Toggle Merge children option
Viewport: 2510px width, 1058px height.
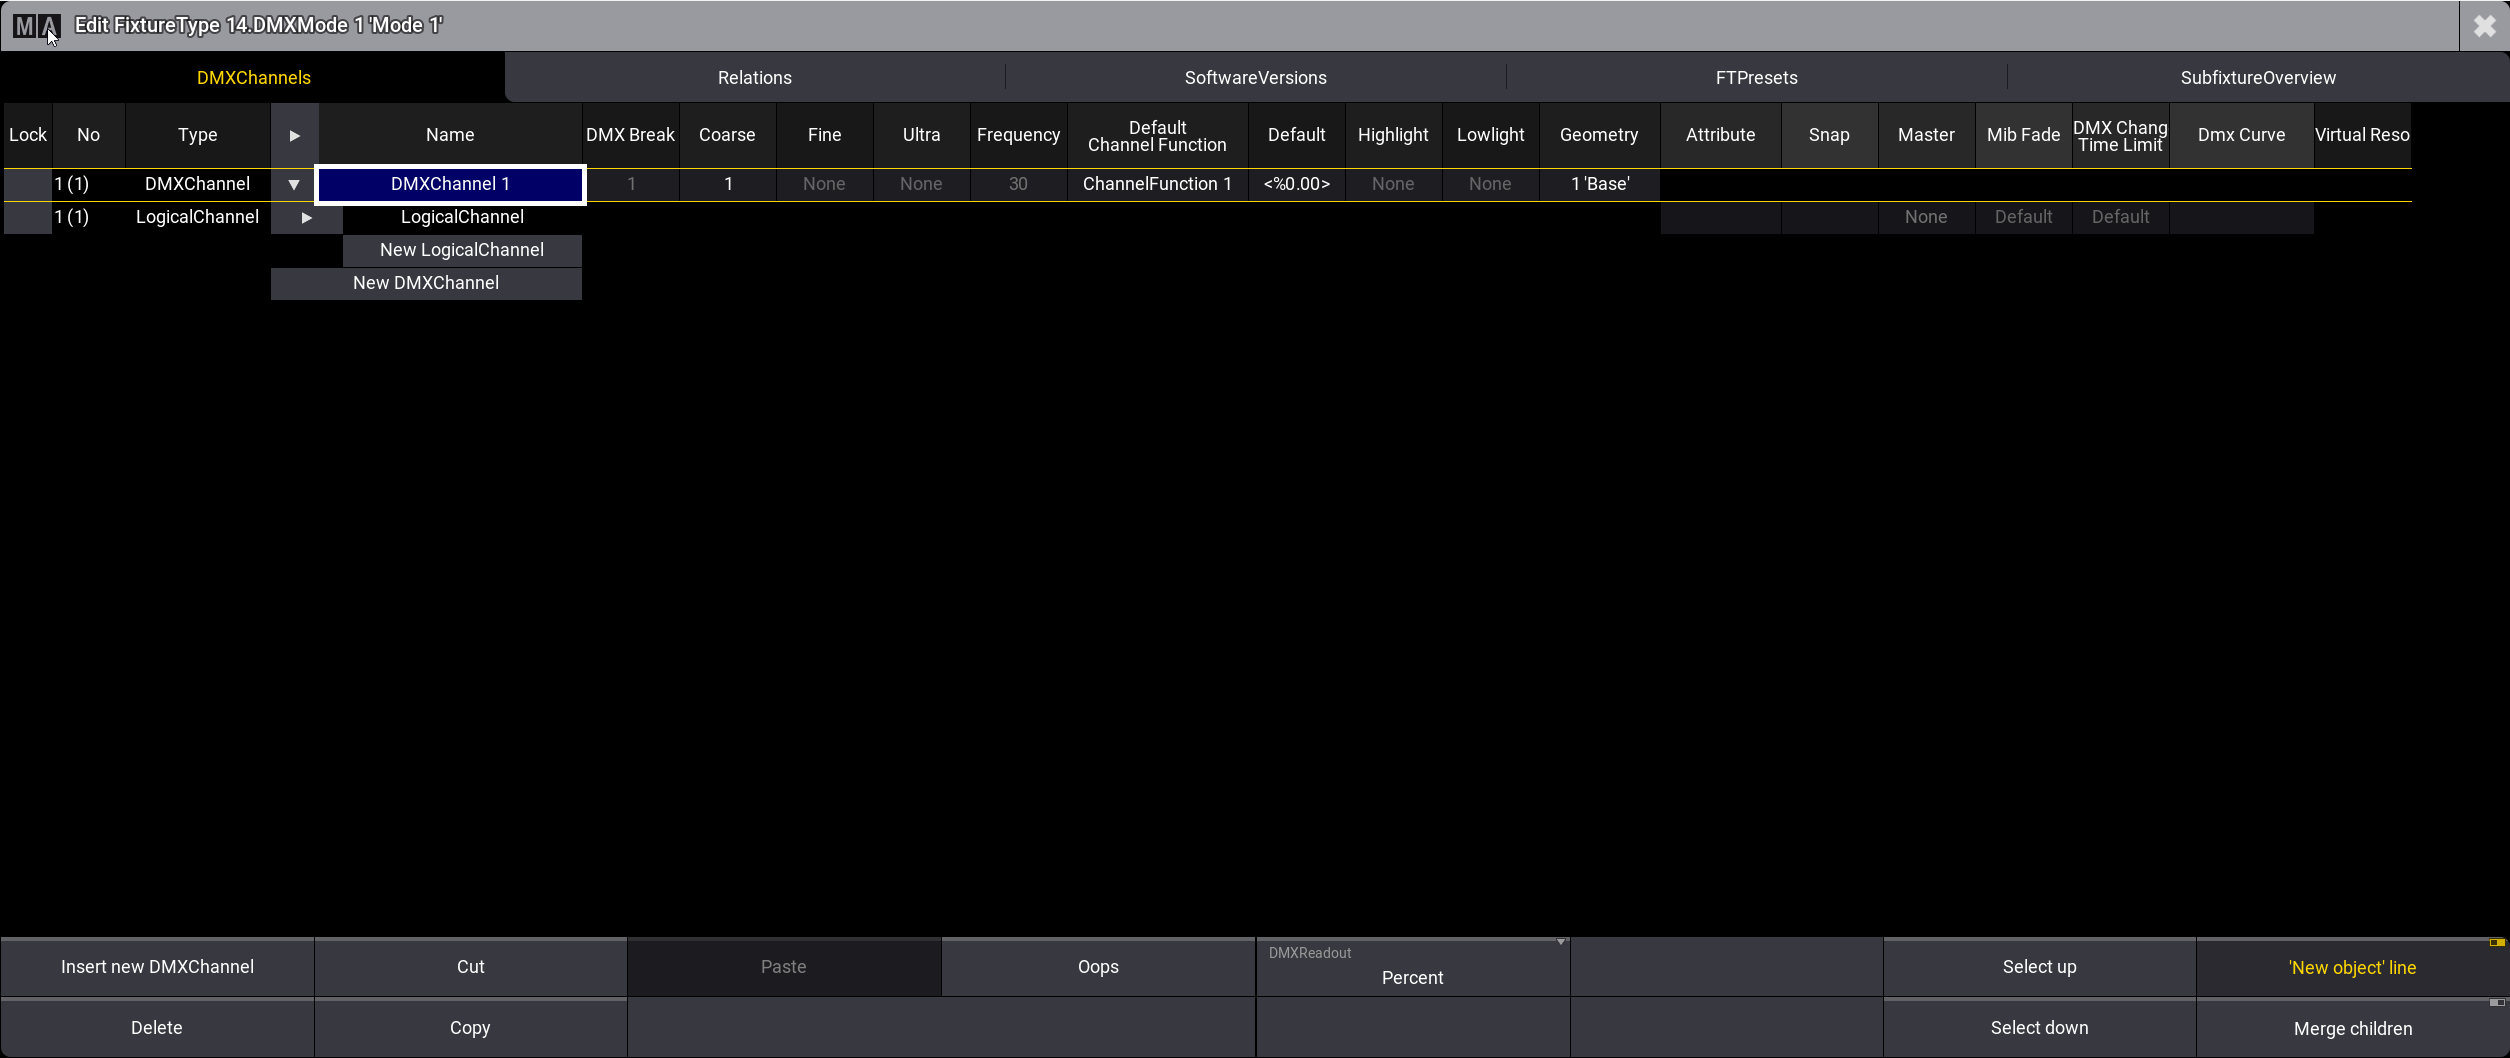pos(2351,1028)
